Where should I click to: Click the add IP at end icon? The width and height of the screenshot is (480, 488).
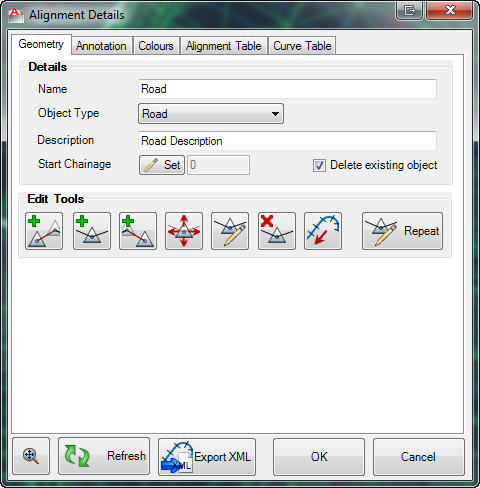tap(44, 231)
